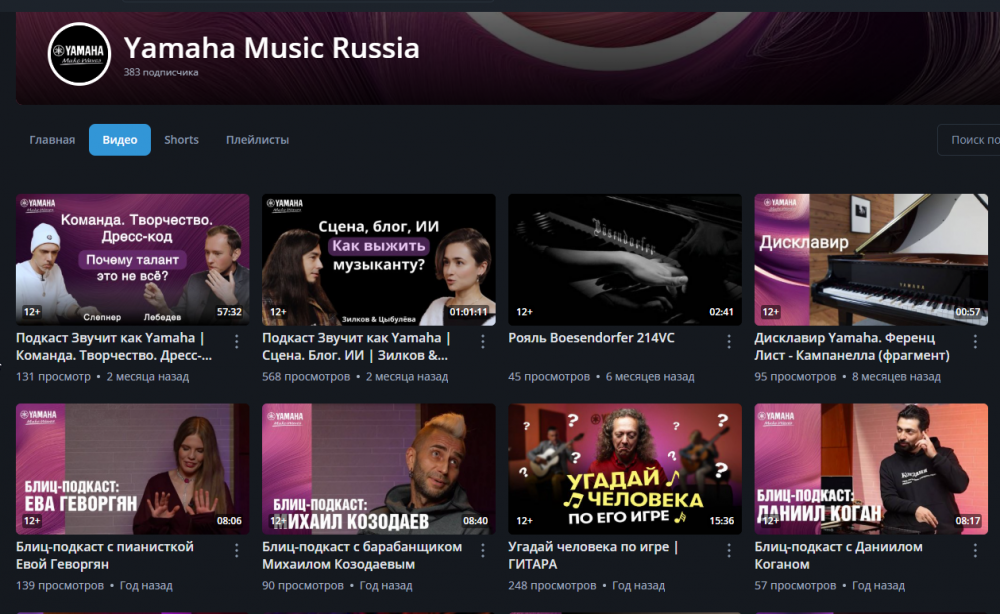Click title Угадай человека по игре | ГИТАРА
Image resolution: width=1000 pixels, height=614 pixels.
(x=593, y=555)
